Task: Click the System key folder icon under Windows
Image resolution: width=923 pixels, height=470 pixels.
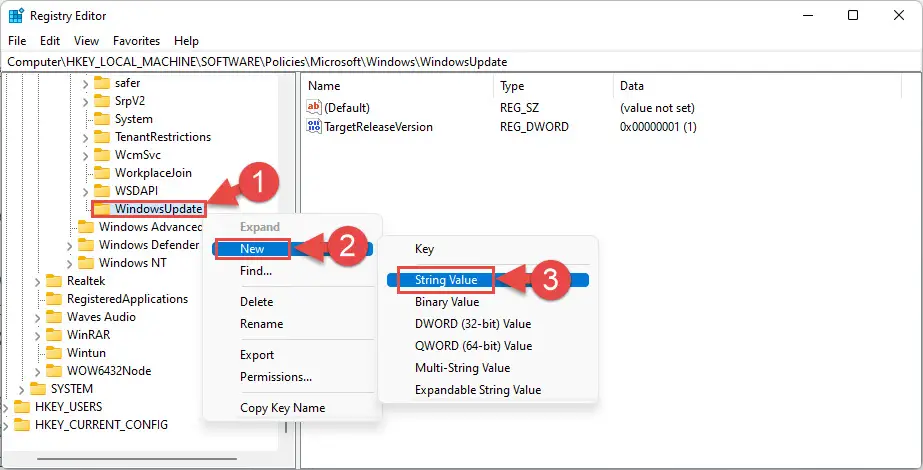Action: click(102, 119)
